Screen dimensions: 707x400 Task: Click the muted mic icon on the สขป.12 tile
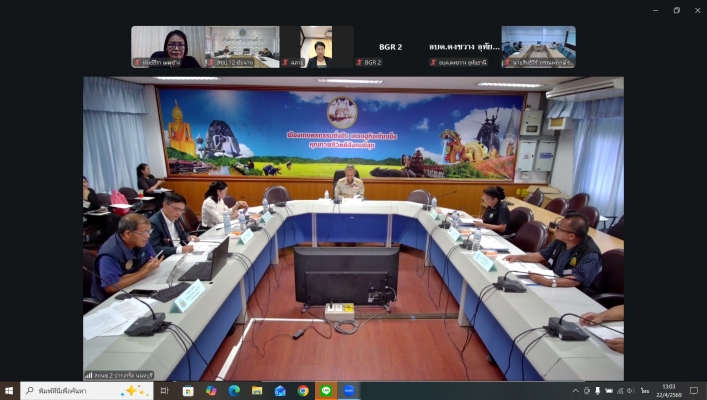pyautogui.click(x=211, y=62)
